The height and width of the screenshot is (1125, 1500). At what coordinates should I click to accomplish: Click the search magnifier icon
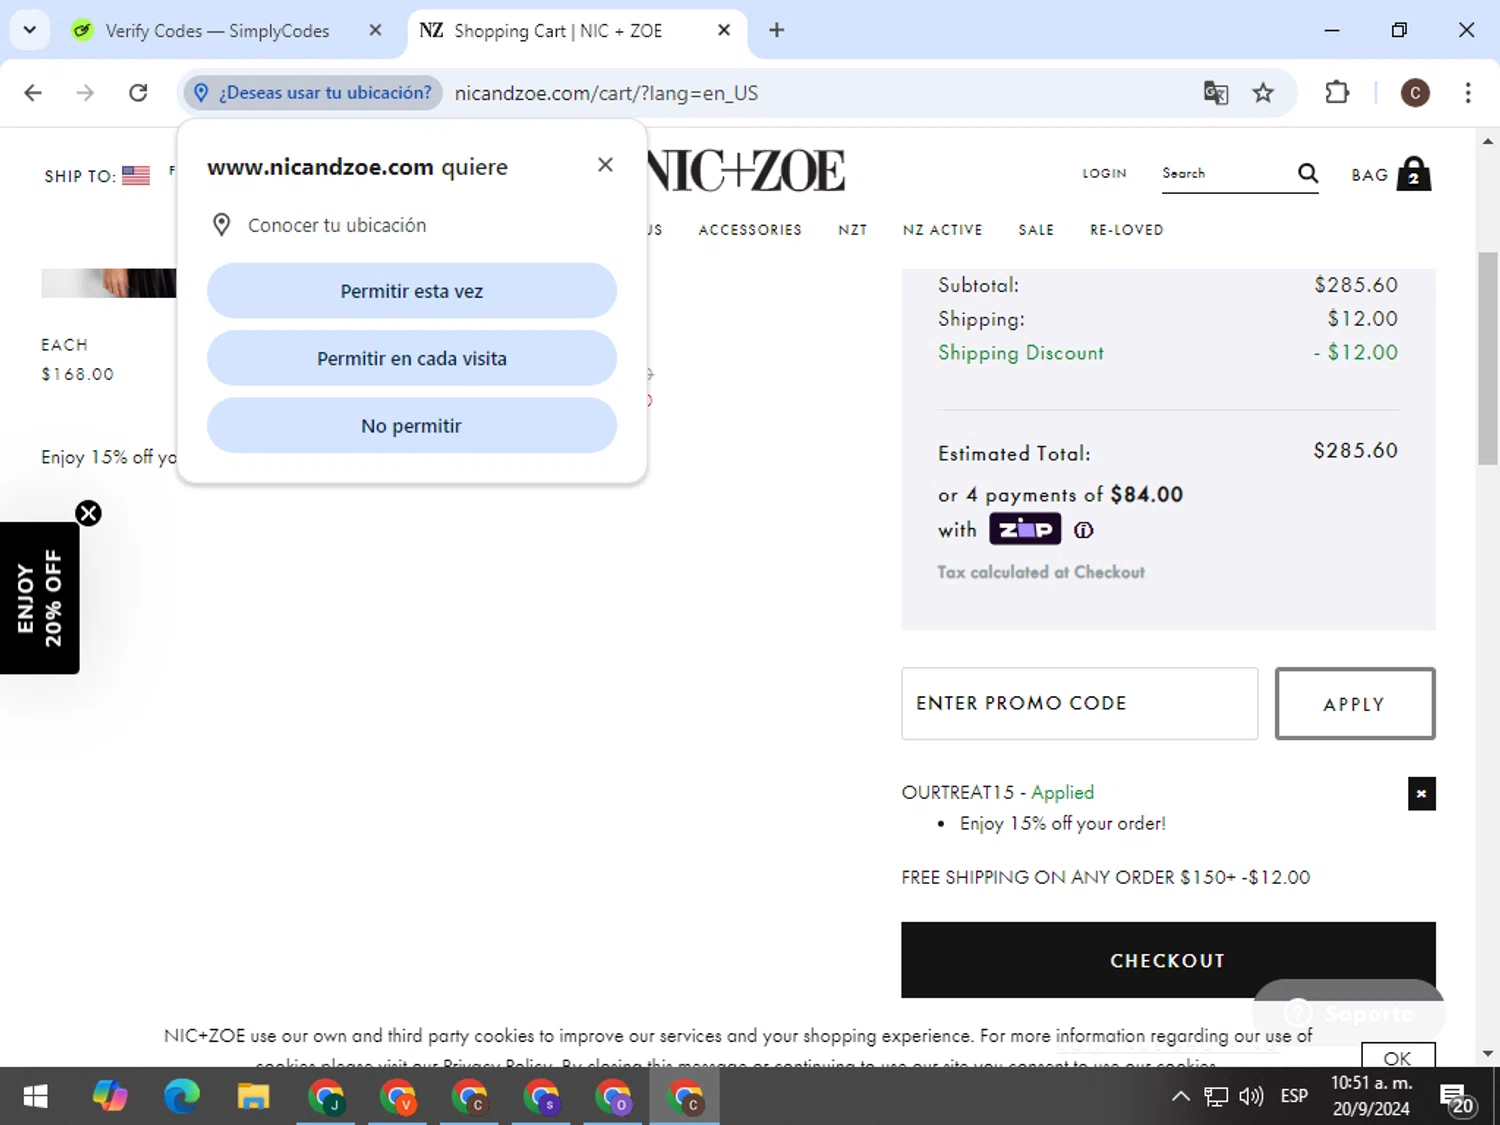pyautogui.click(x=1308, y=173)
